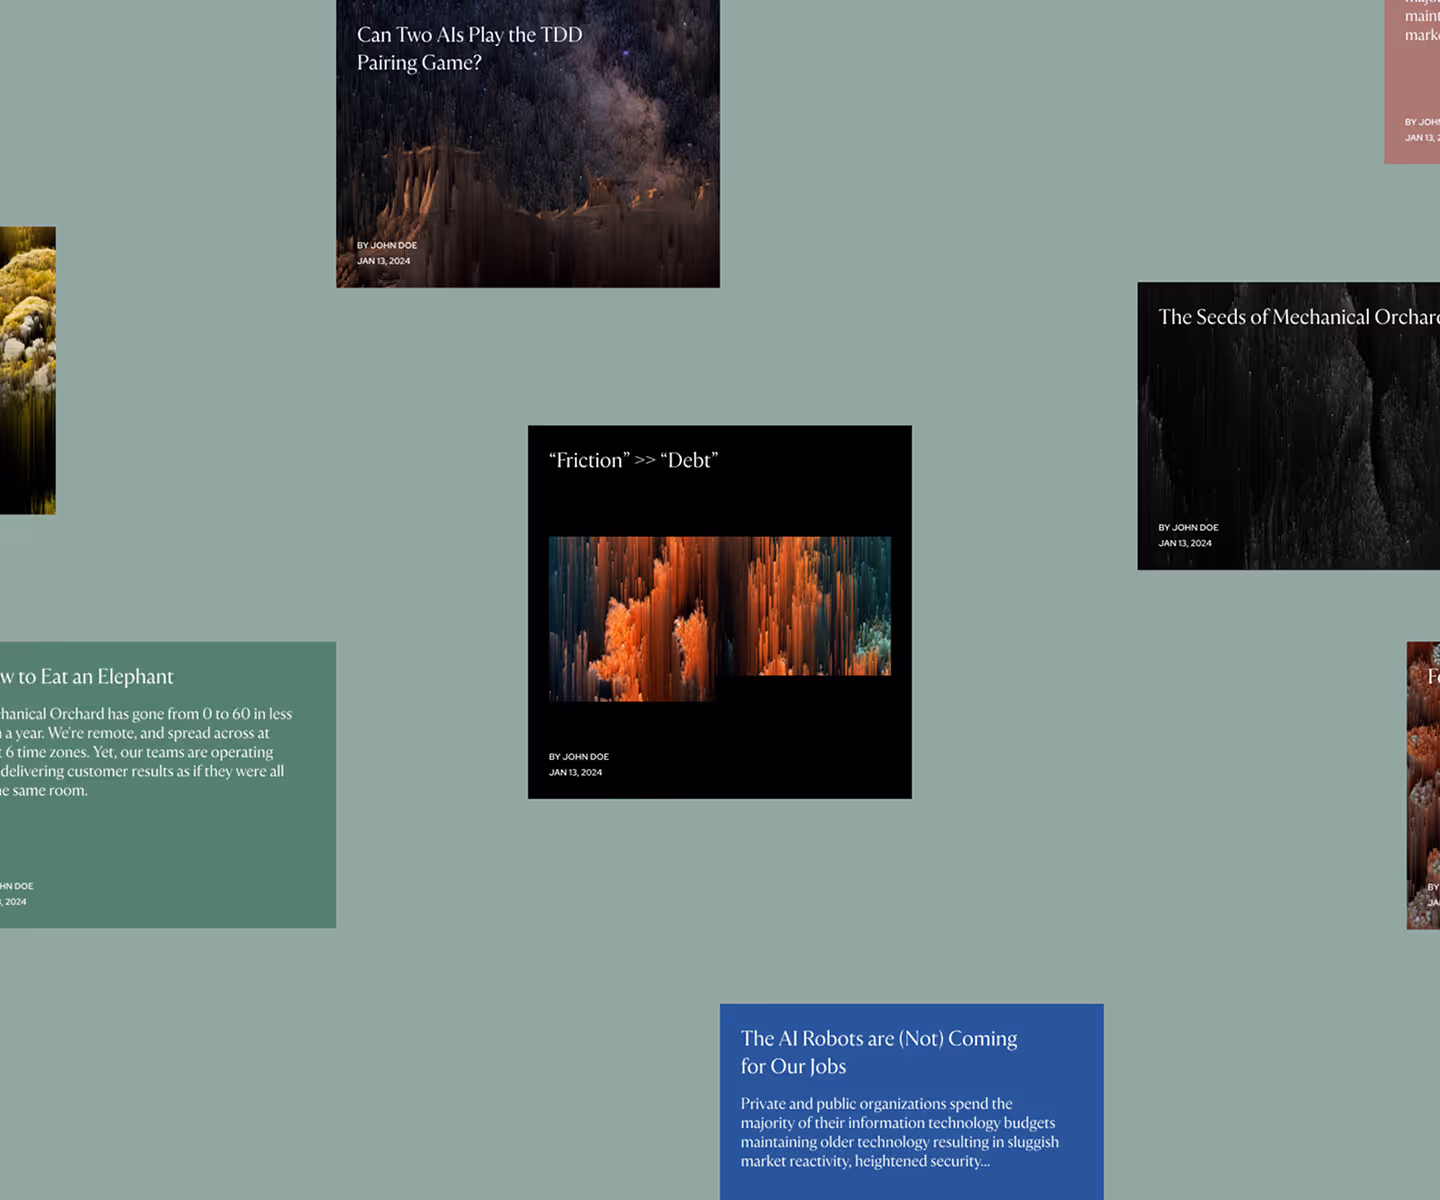Open "The Seeds of Mechanical Orchard" card title

click(x=1298, y=317)
